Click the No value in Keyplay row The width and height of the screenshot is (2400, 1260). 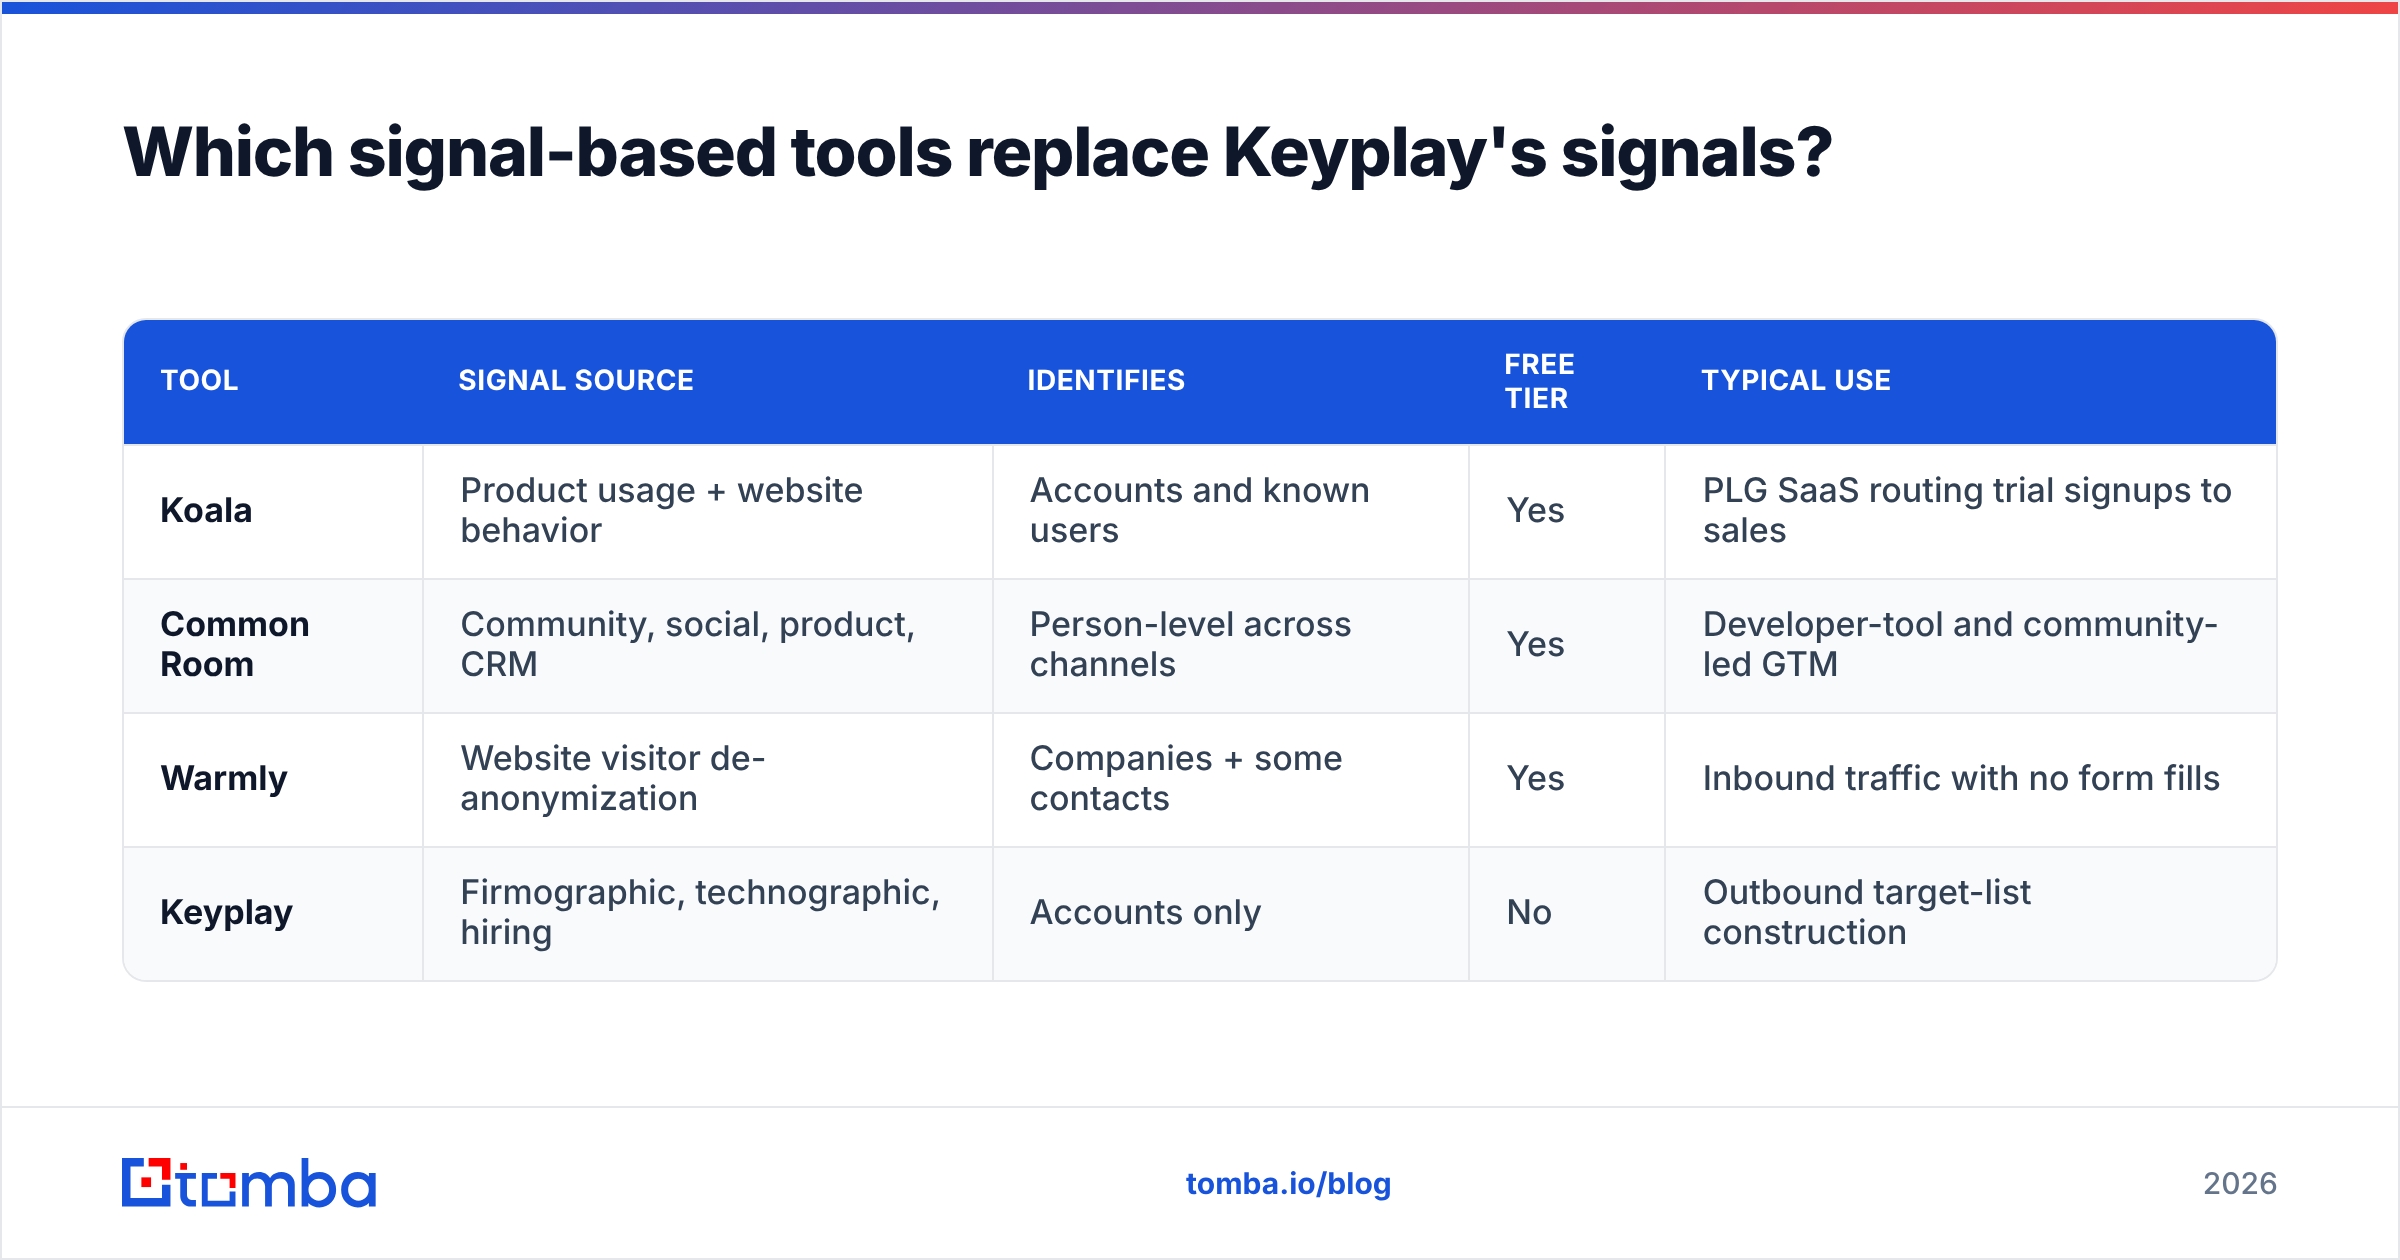[x=1529, y=913]
